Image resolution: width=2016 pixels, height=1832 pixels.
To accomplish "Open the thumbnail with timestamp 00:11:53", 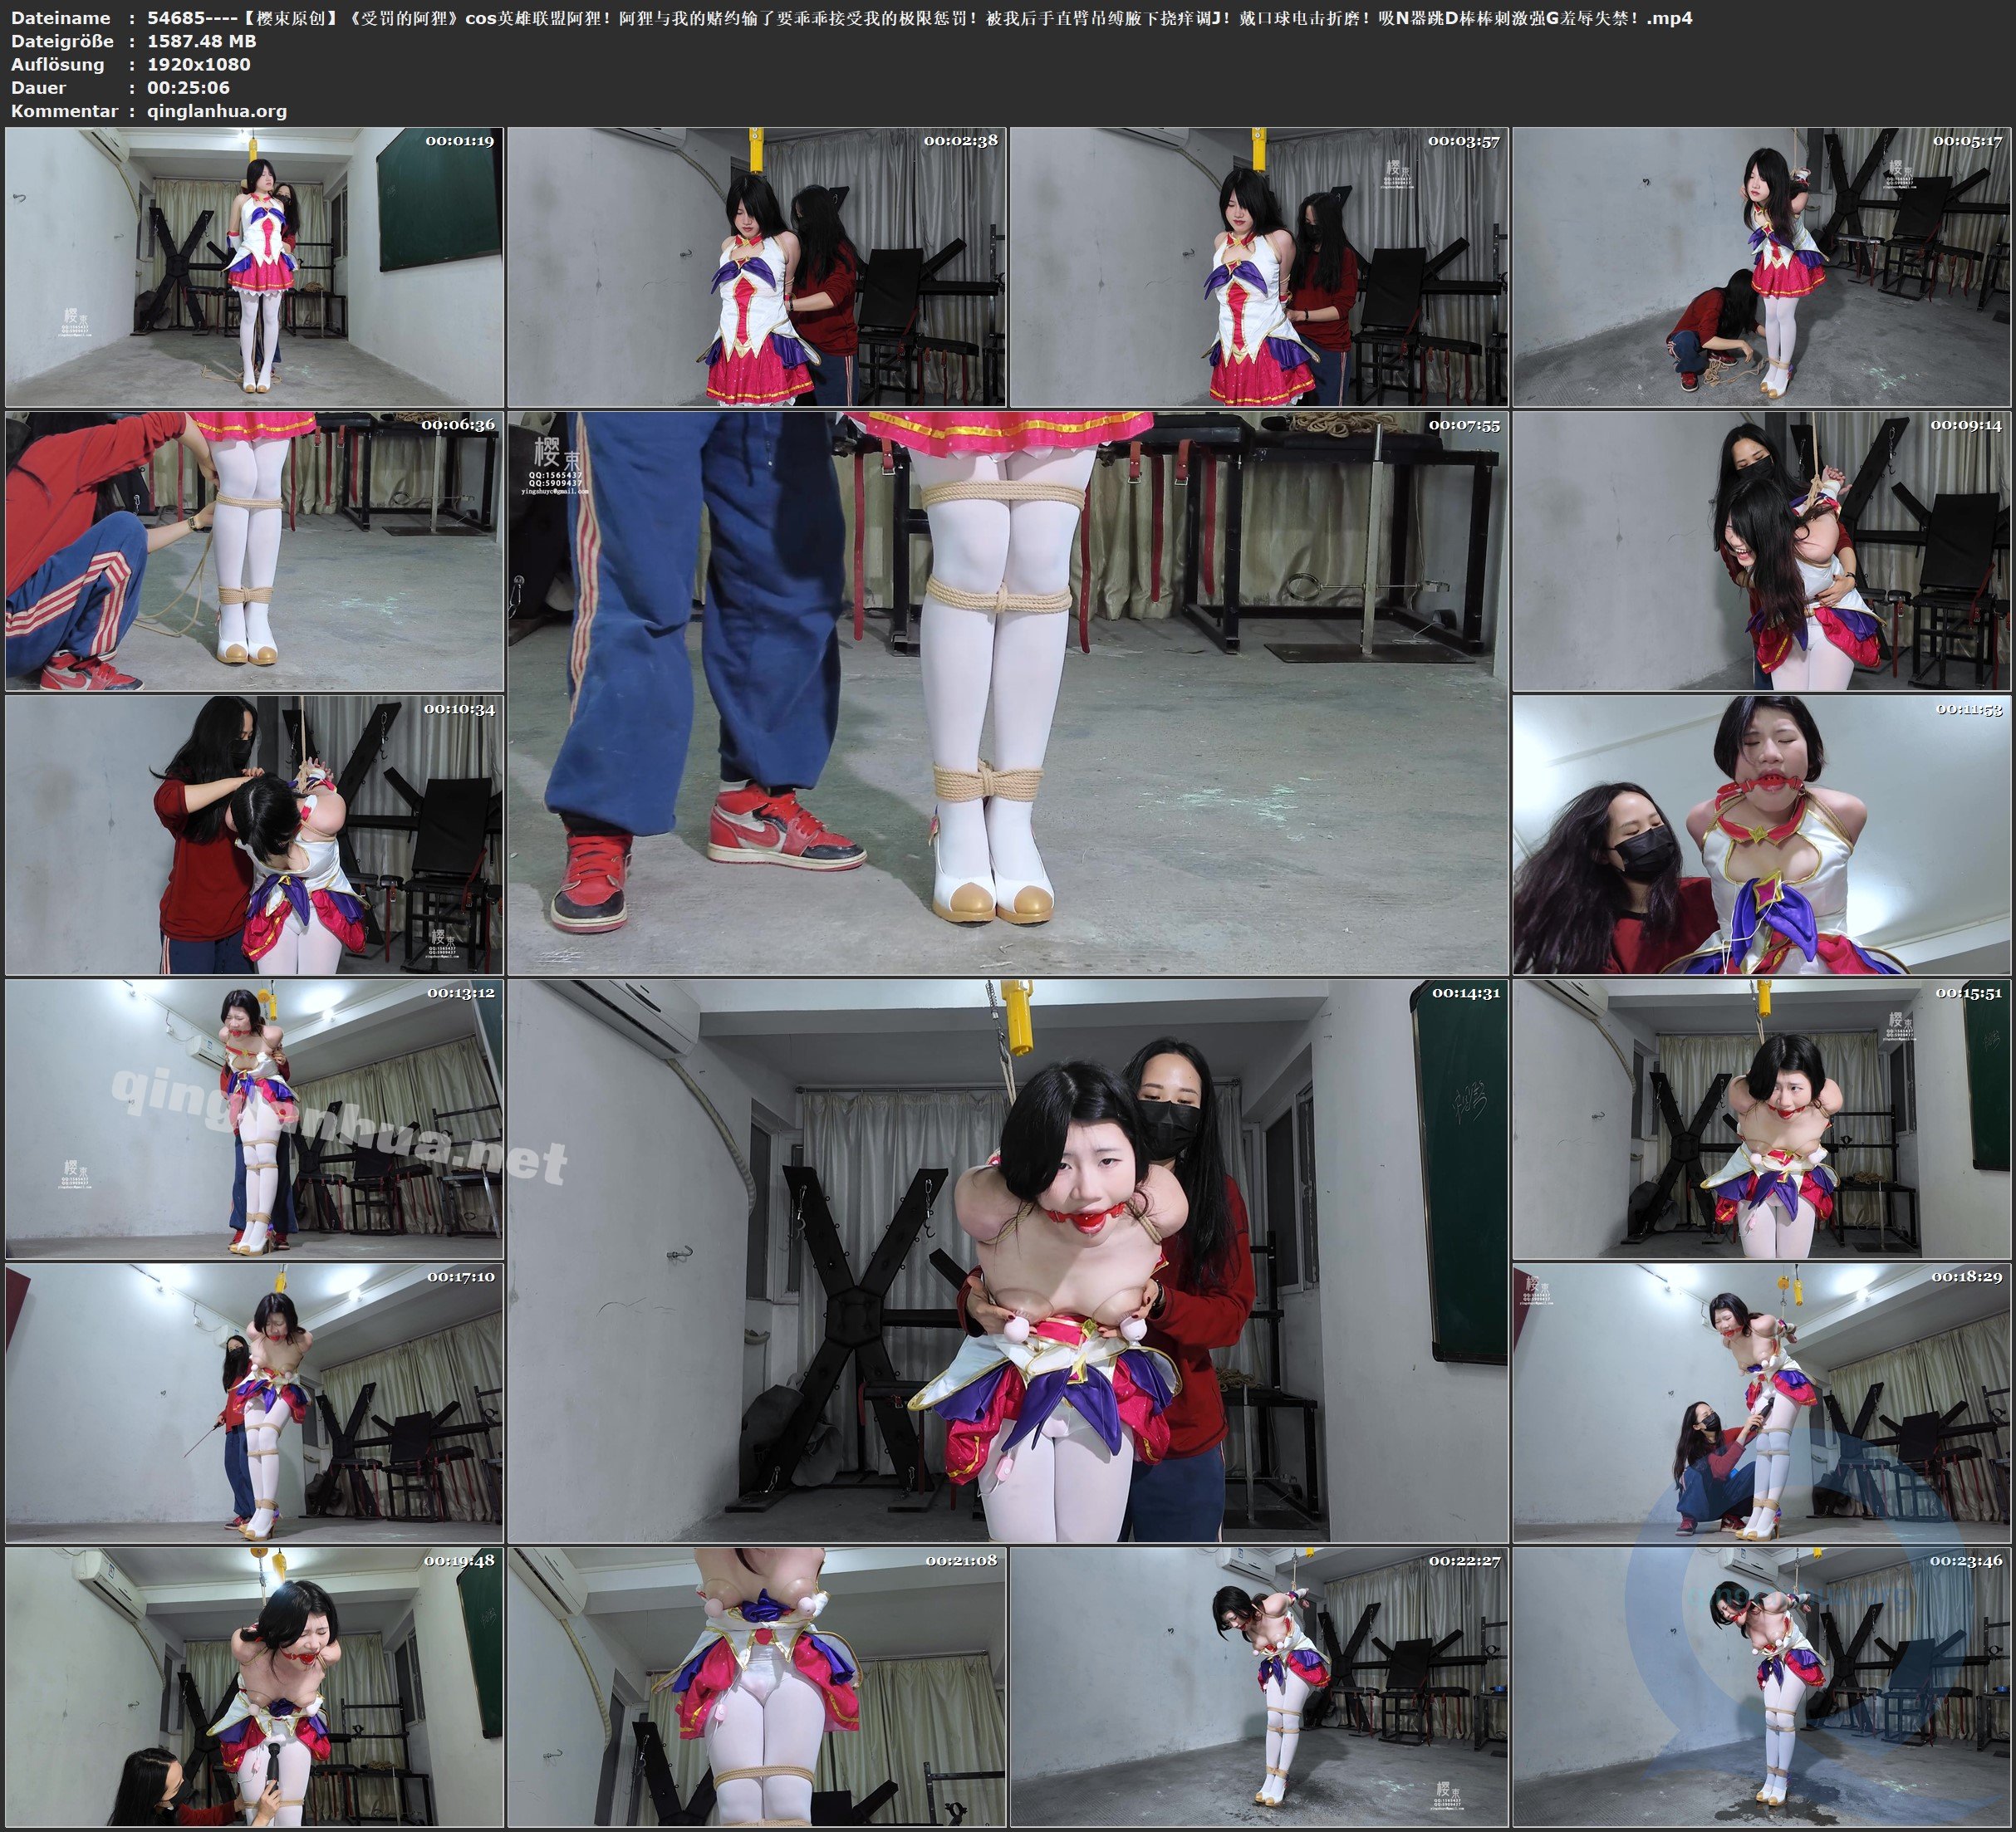I will coord(1762,835).
